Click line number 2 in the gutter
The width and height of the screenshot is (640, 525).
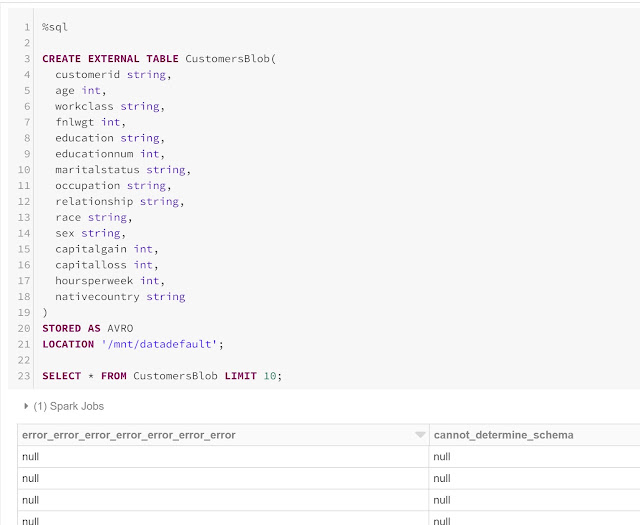pos(27,43)
